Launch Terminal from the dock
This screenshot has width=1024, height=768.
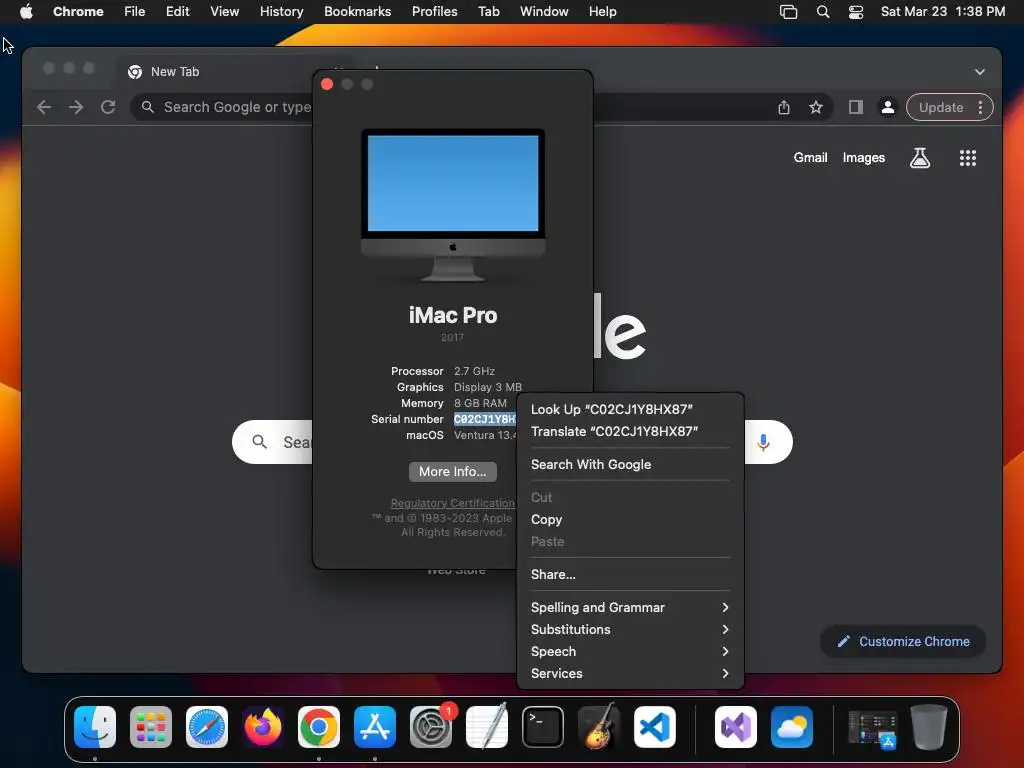(x=543, y=727)
